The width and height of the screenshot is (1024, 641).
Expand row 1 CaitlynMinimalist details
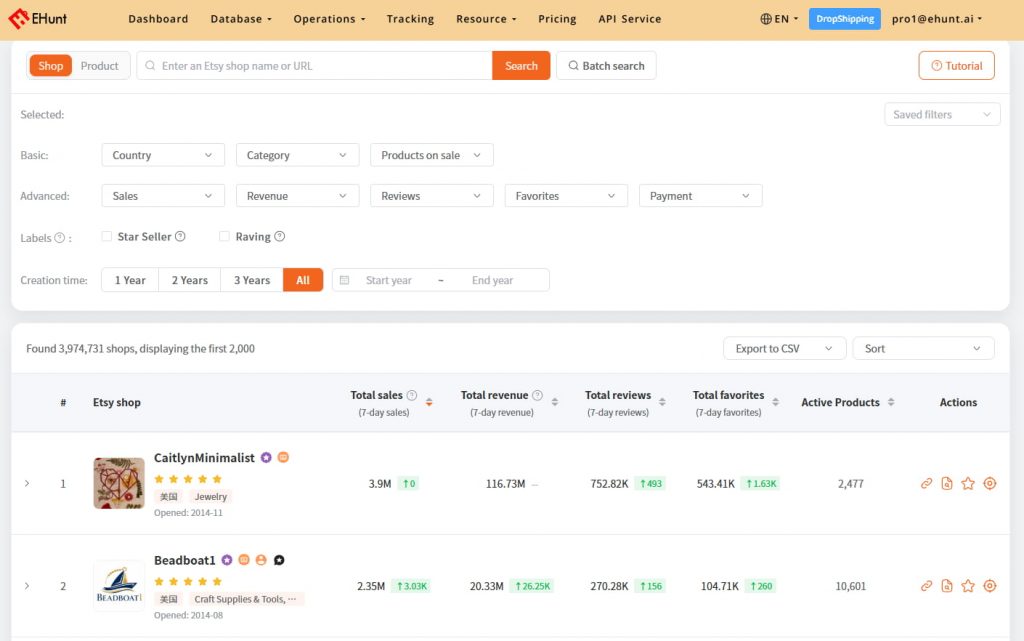[27, 484]
